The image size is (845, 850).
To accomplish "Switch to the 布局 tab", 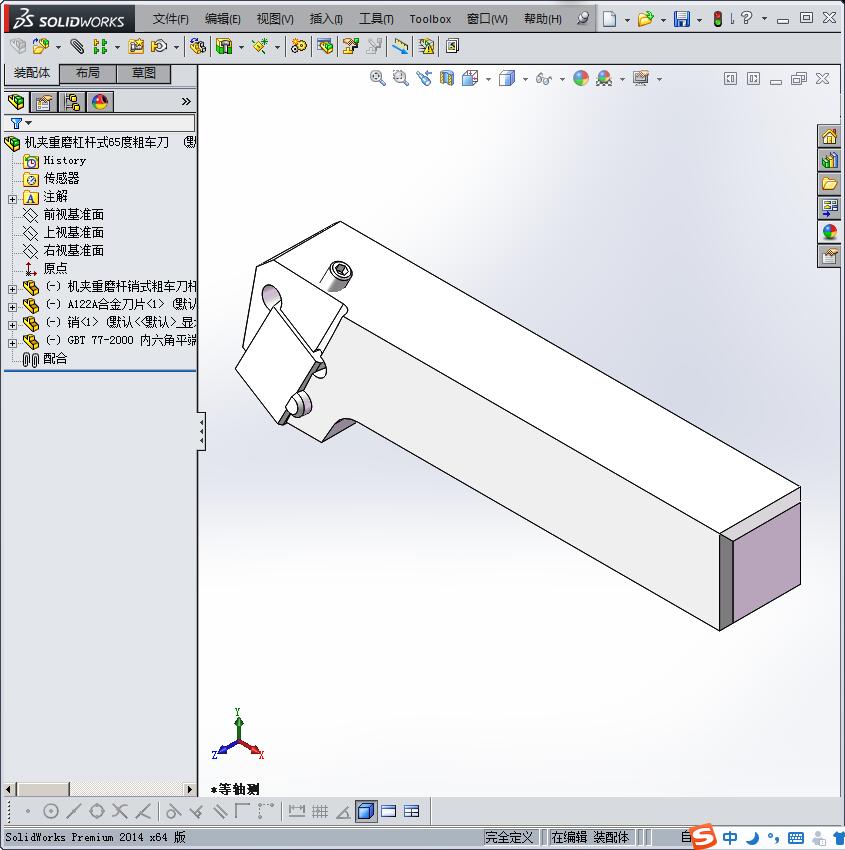I will pos(87,73).
